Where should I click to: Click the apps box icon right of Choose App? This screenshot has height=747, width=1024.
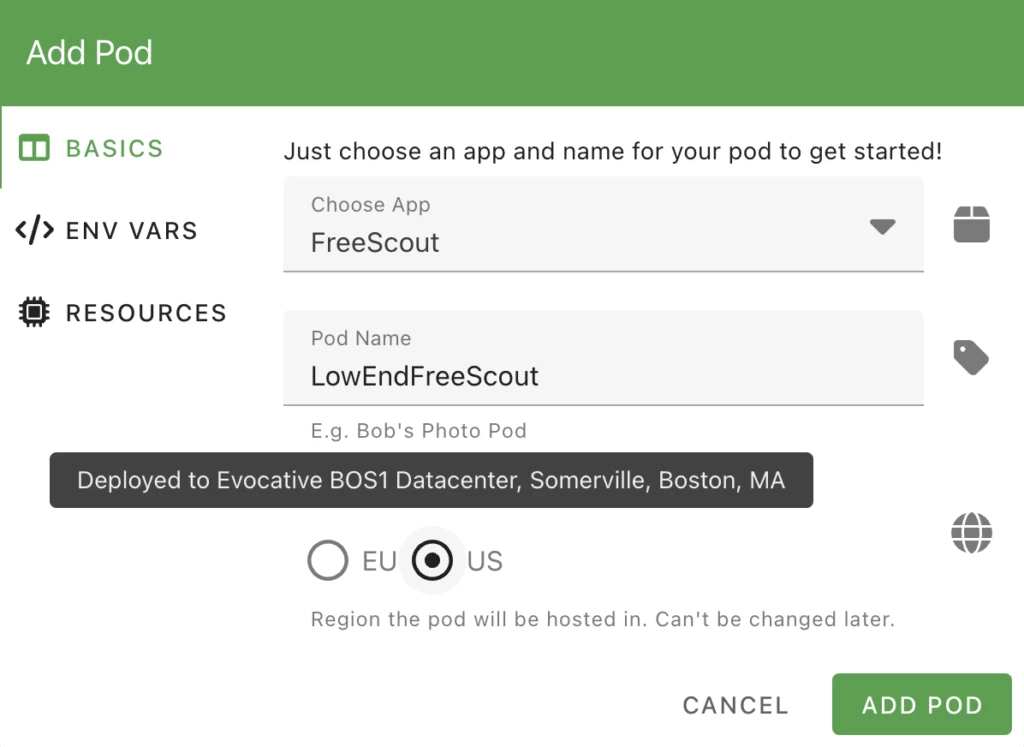[x=971, y=225]
